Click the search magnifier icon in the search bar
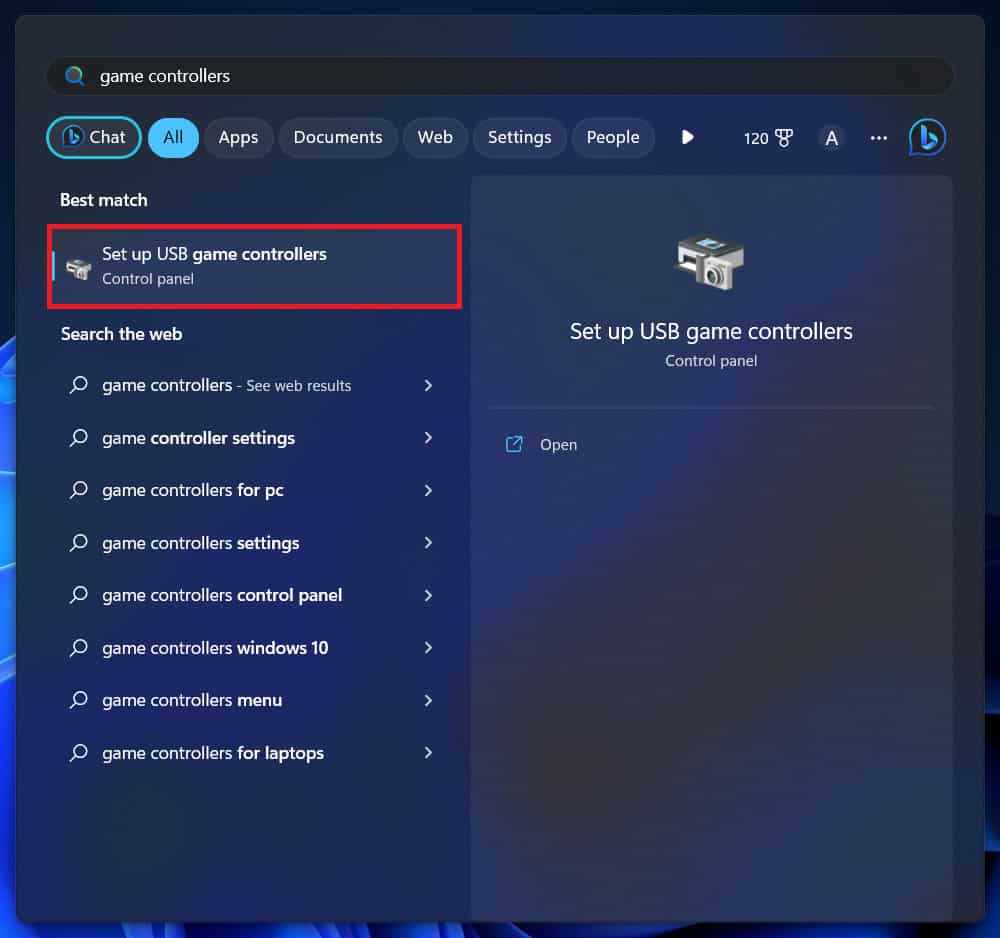The image size is (1000, 938). (x=74, y=75)
